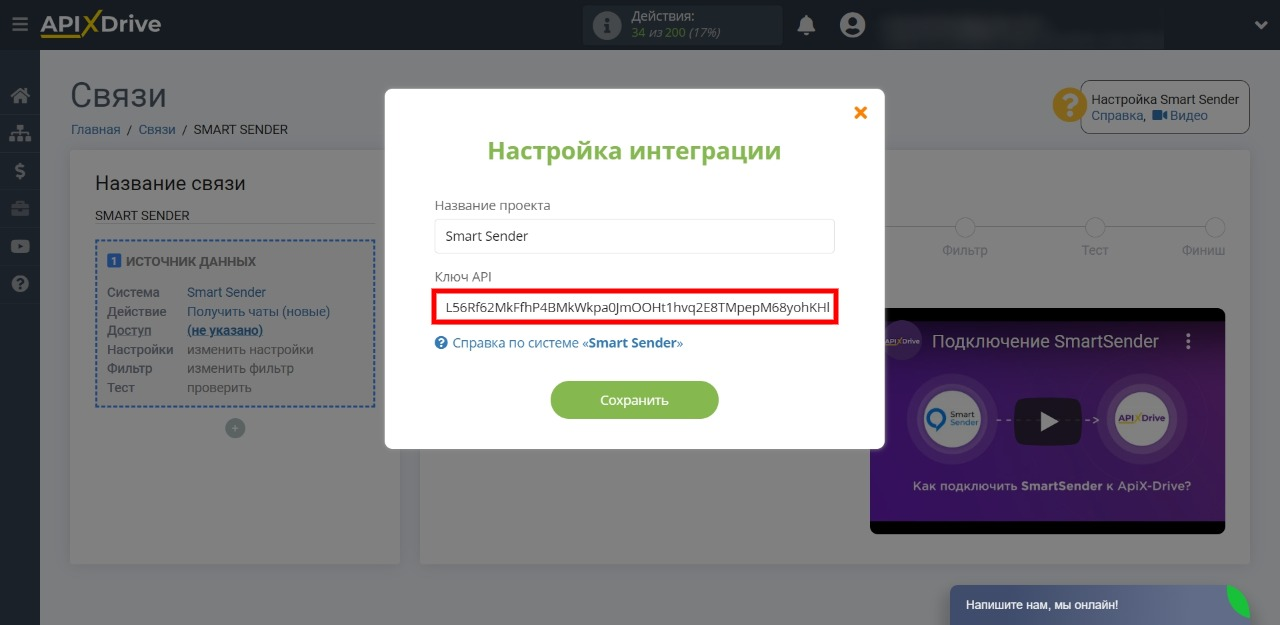Play the SmartSender connection video
Viewport: 1280px width, 625px height.
pyautogui.click(x=1047, y=421)
